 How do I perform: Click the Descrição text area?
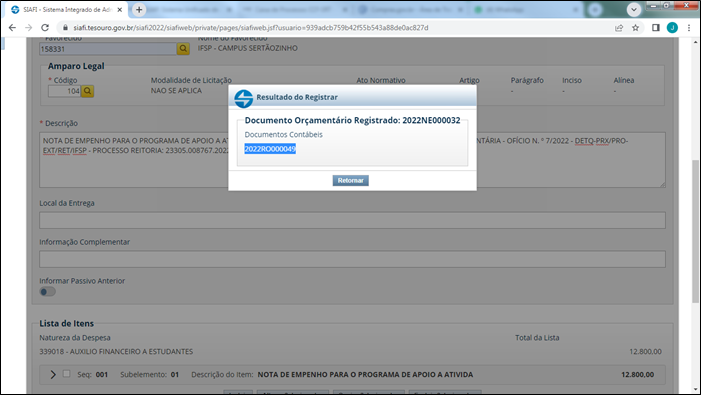352,160
